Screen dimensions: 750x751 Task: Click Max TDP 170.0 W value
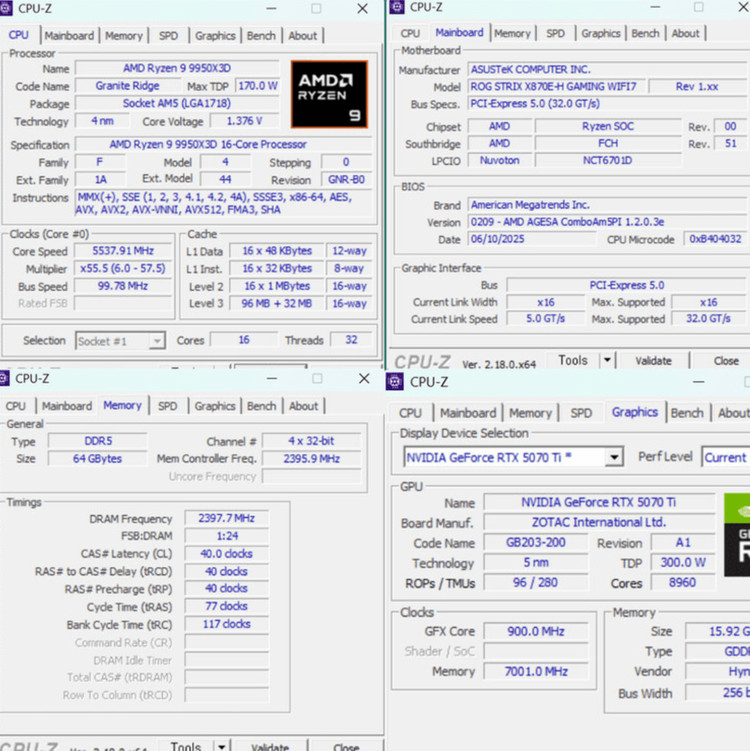258,86
